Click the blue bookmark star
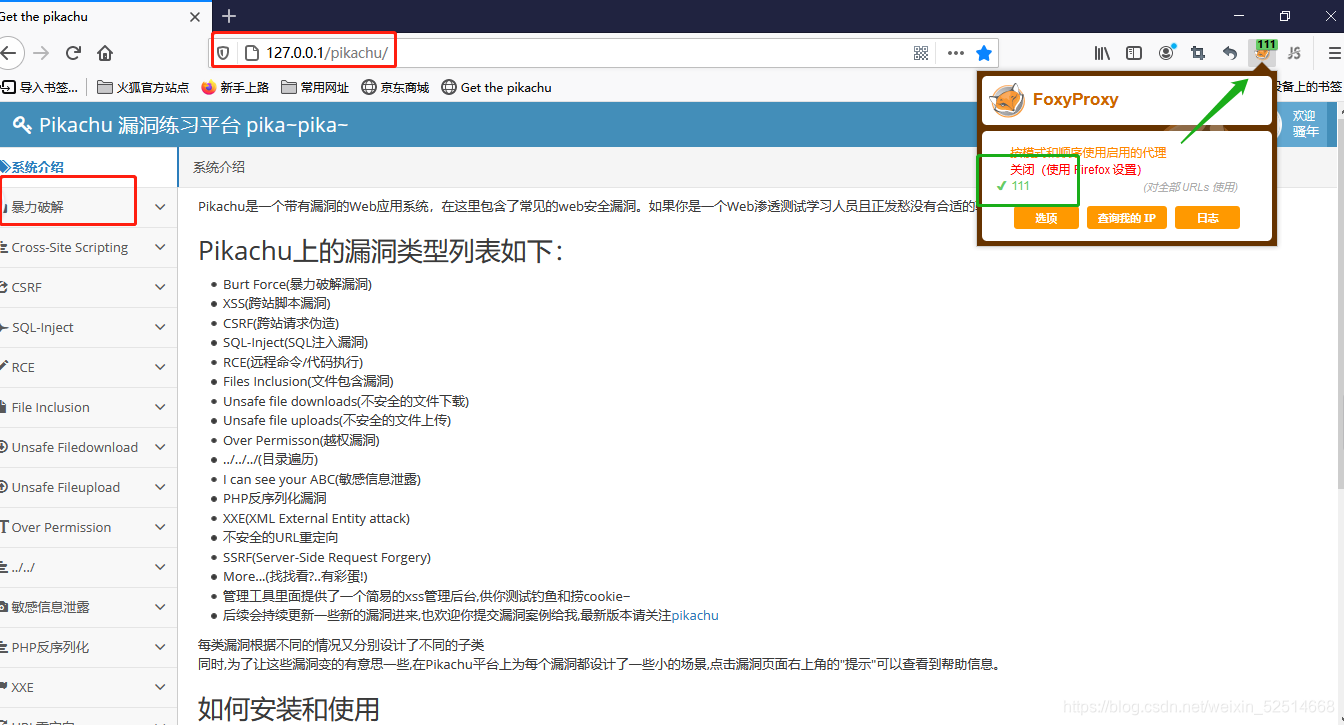 click(984, 53)
